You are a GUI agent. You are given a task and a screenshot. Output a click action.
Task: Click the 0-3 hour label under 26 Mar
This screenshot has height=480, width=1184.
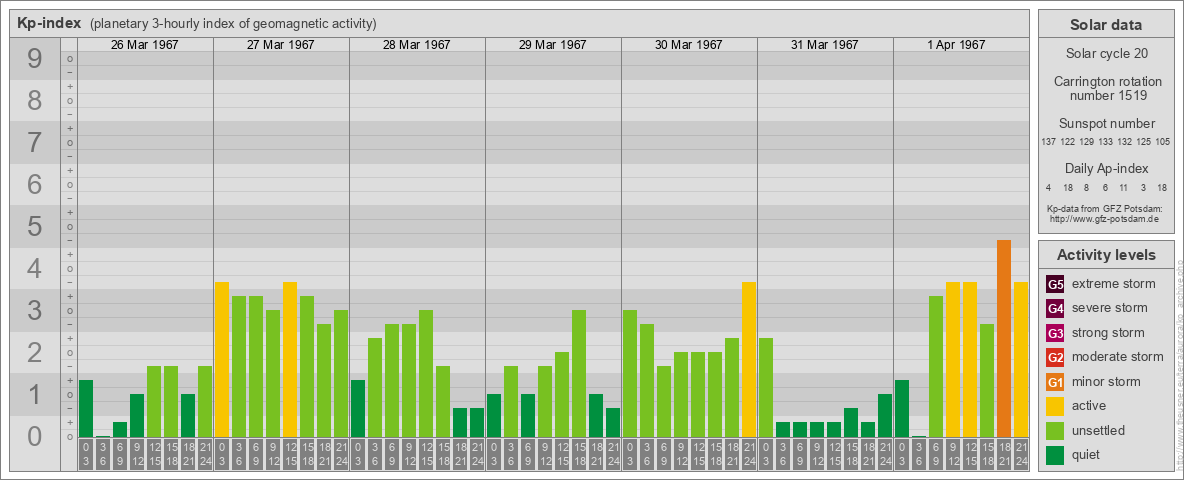pyautogui.click(x=86, y=455)
